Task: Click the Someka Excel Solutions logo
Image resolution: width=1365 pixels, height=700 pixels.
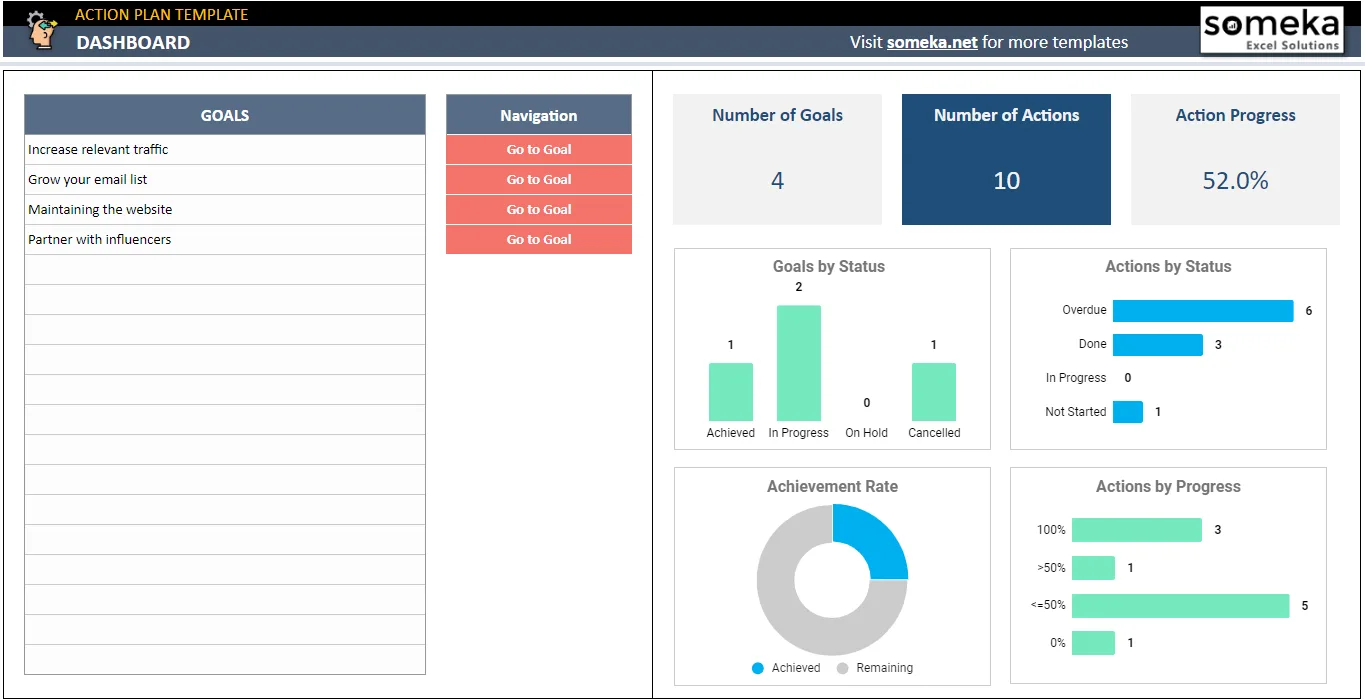Action: coord(1272,31)
